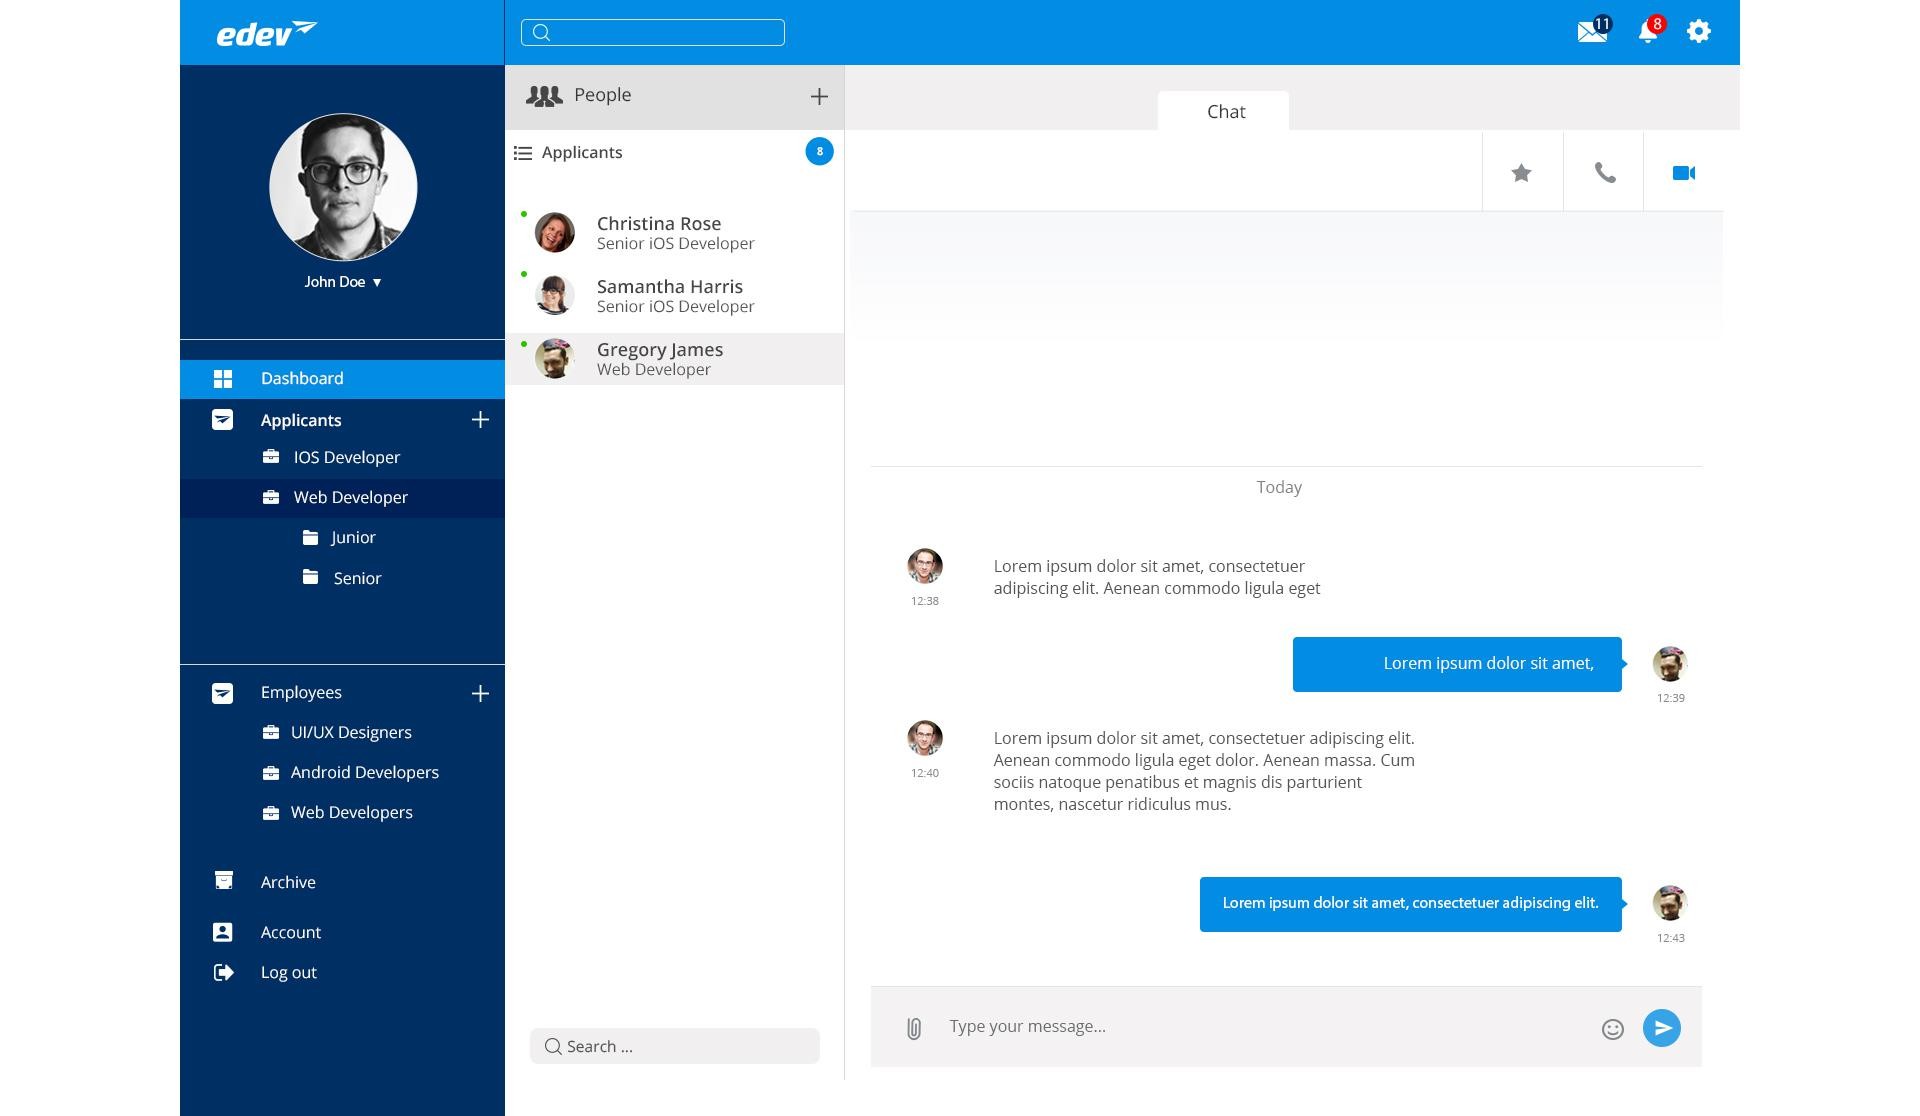Start a video call
Screen dimensions: 1920x1116
tap(1683, 173)
